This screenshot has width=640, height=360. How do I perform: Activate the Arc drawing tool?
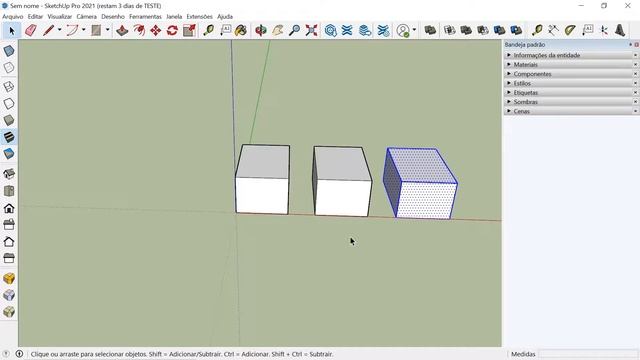pos(72,31)
